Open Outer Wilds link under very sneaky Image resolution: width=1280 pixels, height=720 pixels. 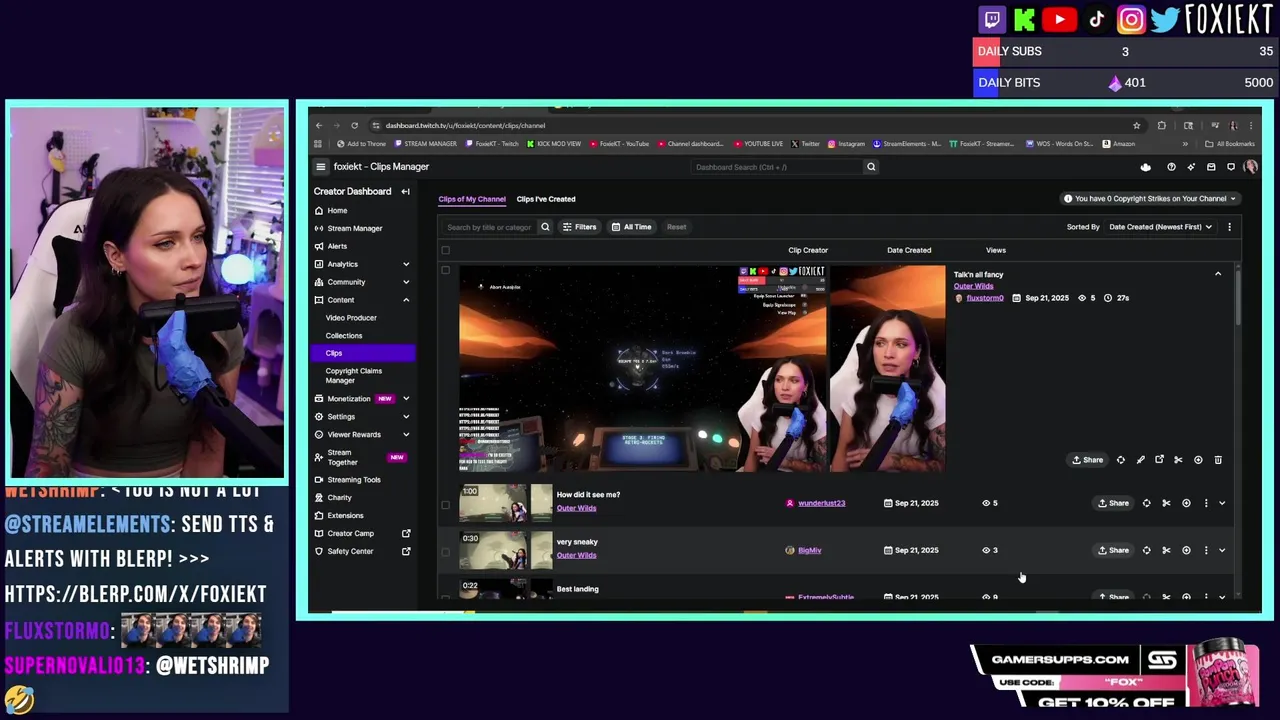click(576, 555)
